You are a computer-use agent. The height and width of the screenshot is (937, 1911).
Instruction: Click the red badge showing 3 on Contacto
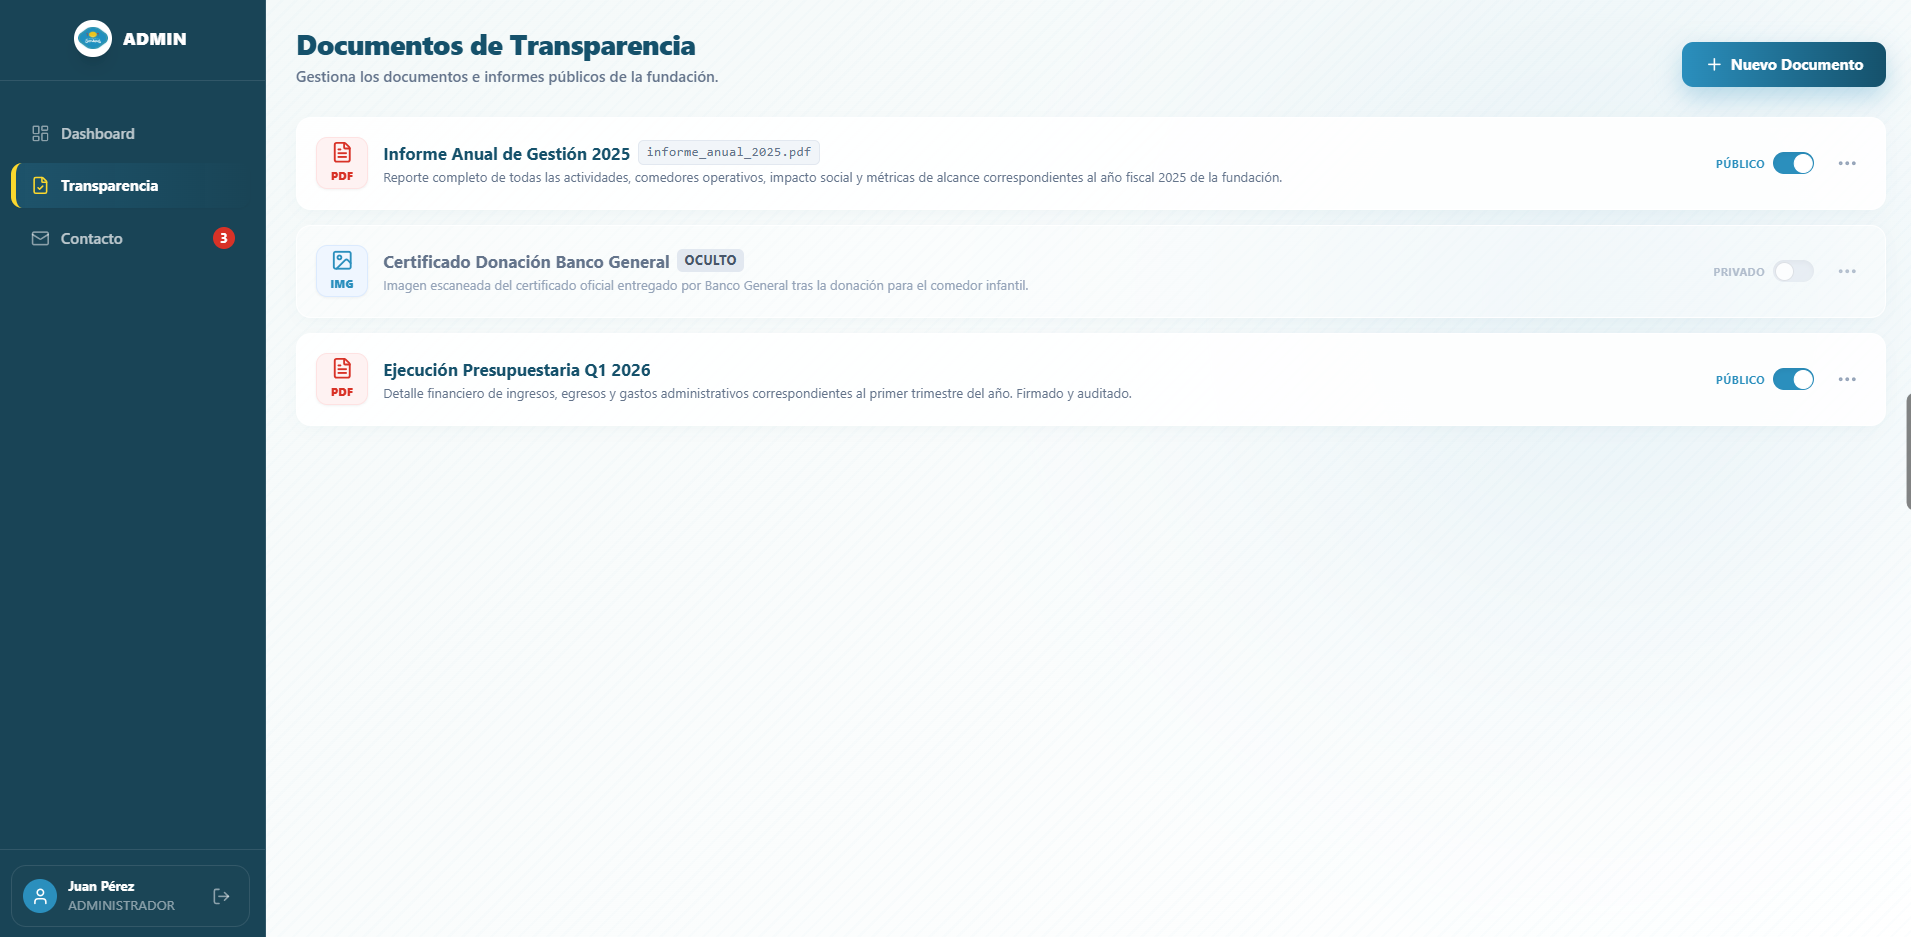pos(224,238)
